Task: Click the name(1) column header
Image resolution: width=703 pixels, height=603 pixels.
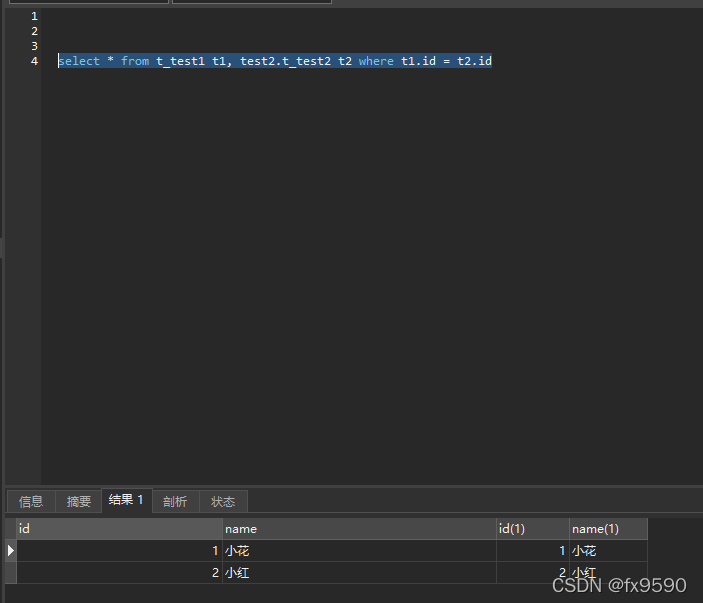Action: coord(607,529)
